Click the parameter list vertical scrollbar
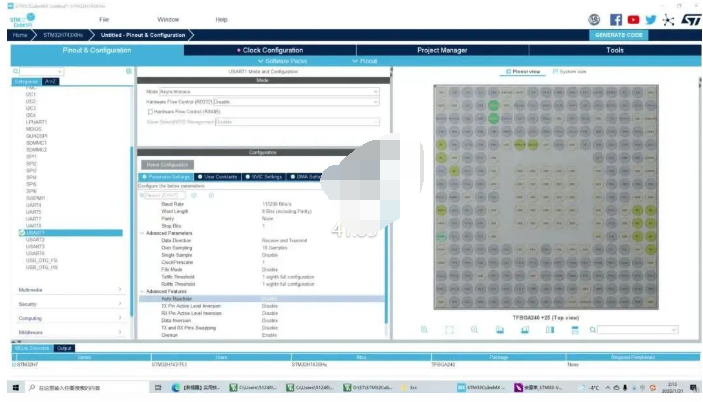Image resolution: width=703 pixels, height=402 pixels. [386, 274]
